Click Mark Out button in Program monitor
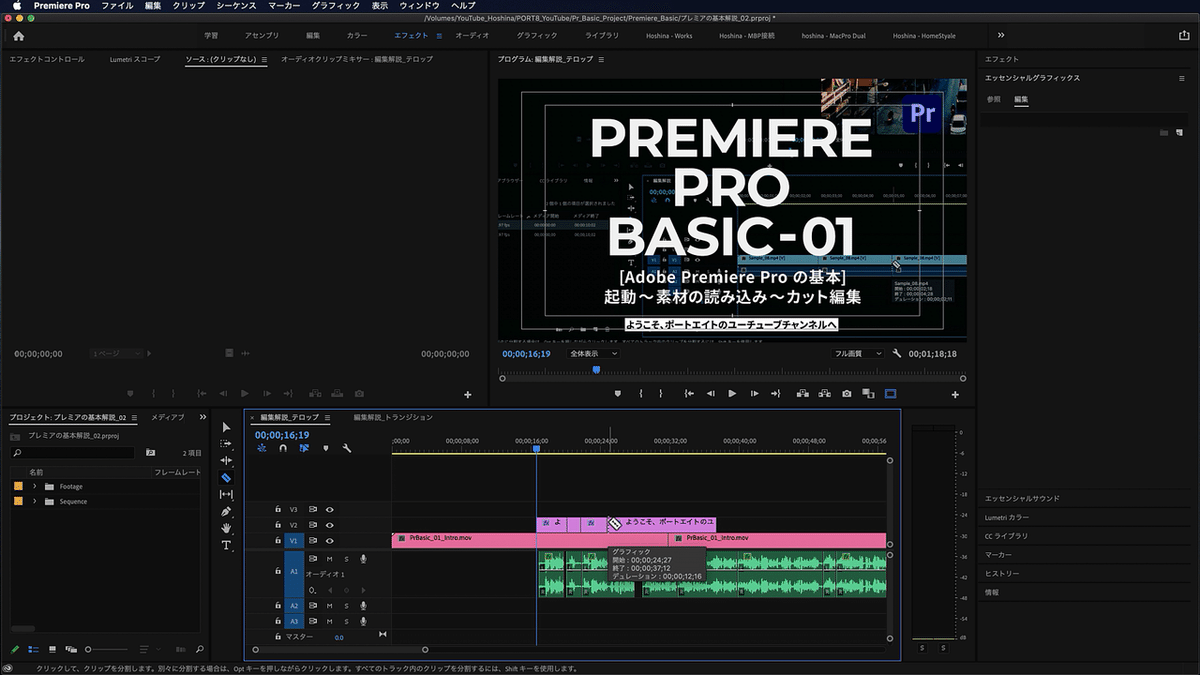The height and width of the screenshot is (675, 1200). click(x=661, y=394)
